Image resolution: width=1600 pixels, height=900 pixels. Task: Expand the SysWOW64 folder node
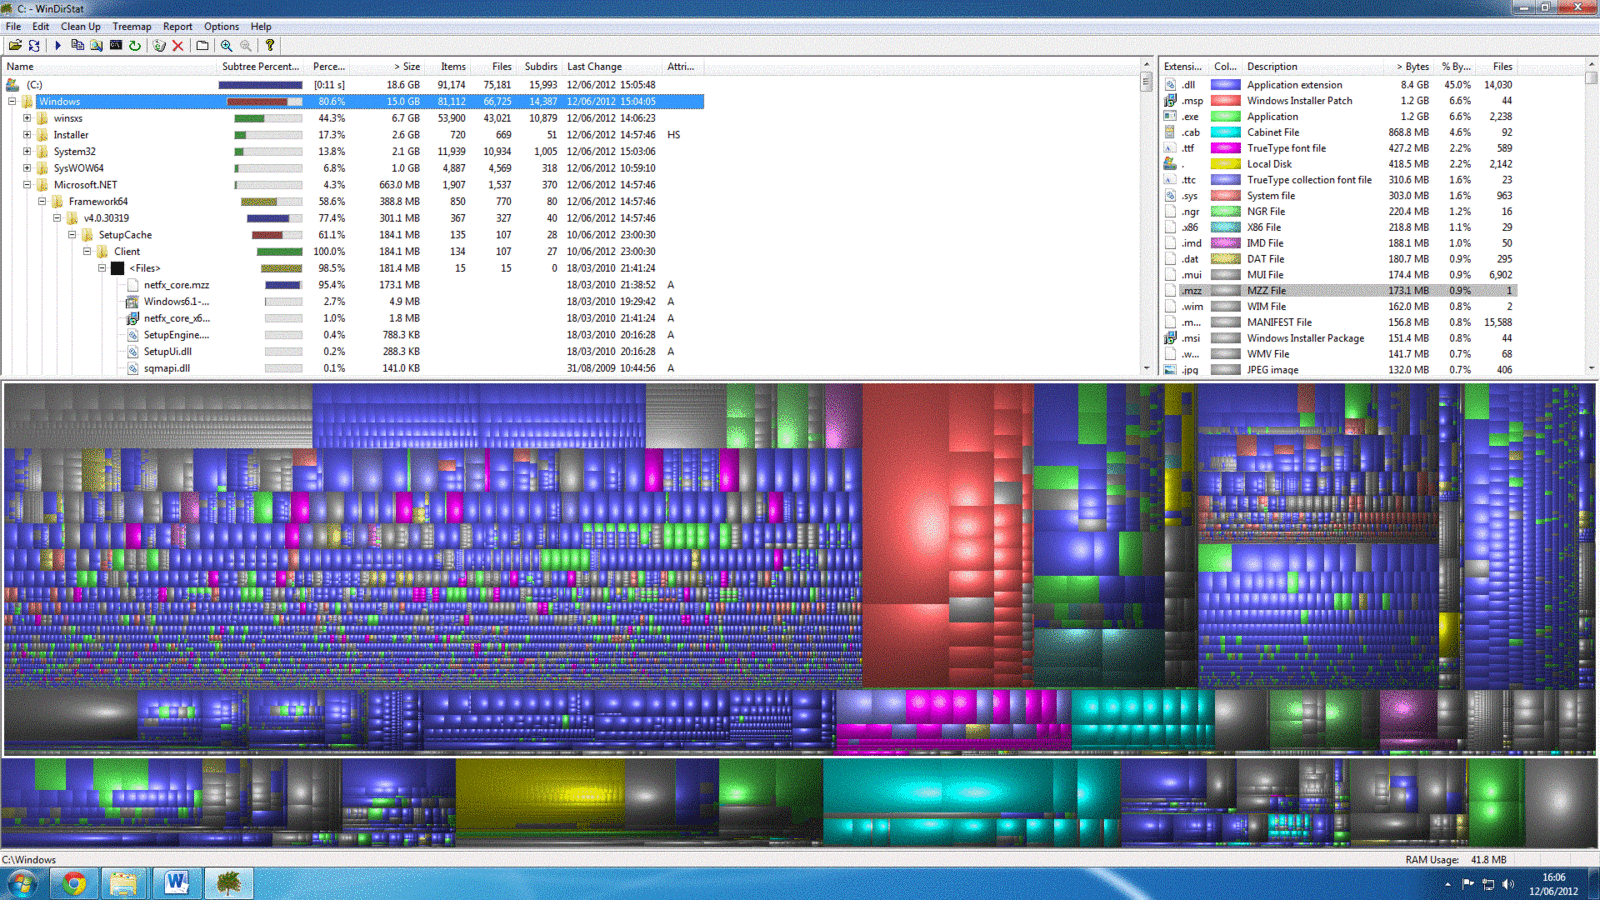click(27, 168)
